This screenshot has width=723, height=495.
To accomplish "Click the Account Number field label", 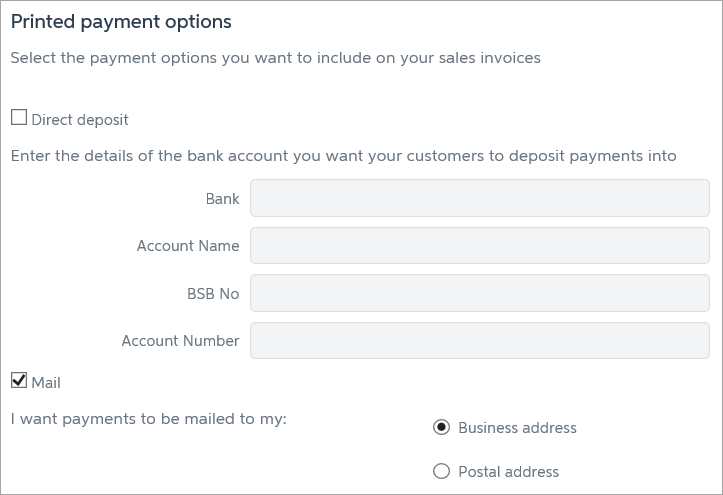I will coord(180,341).
